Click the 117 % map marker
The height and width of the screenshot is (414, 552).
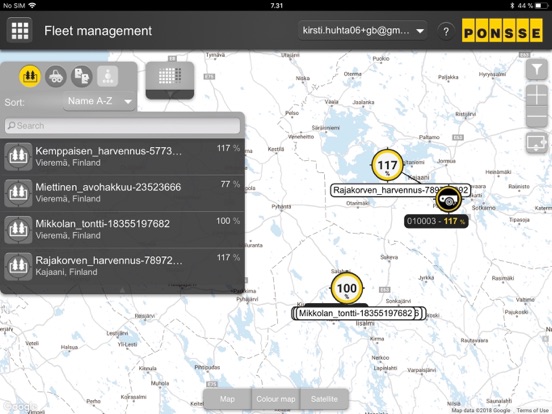[387, 165]
